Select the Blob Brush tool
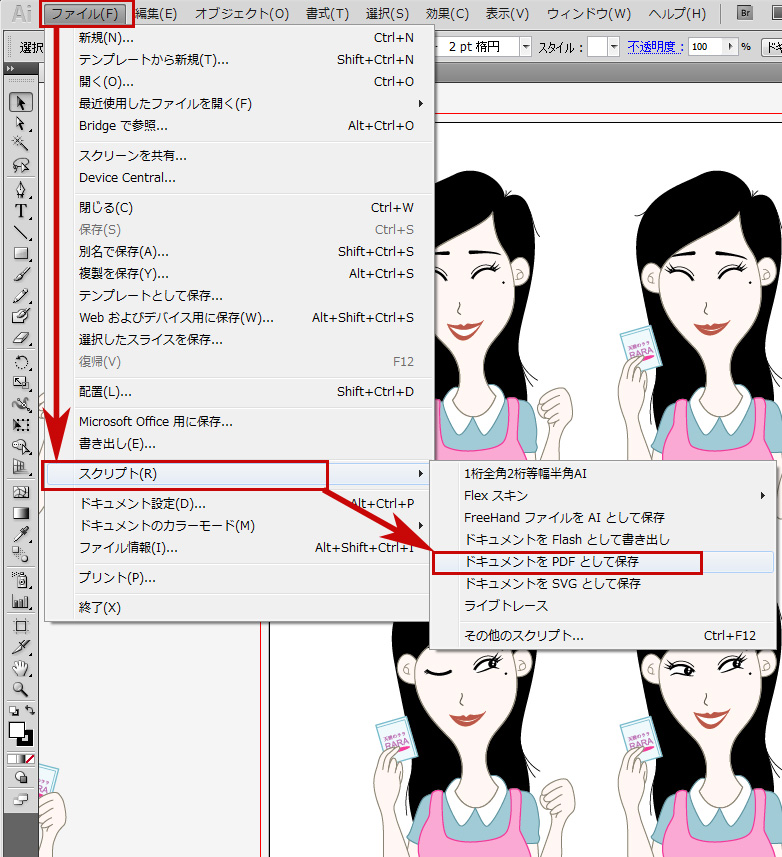The height and width of the screenshot is (857, 782). click(21, 316)
